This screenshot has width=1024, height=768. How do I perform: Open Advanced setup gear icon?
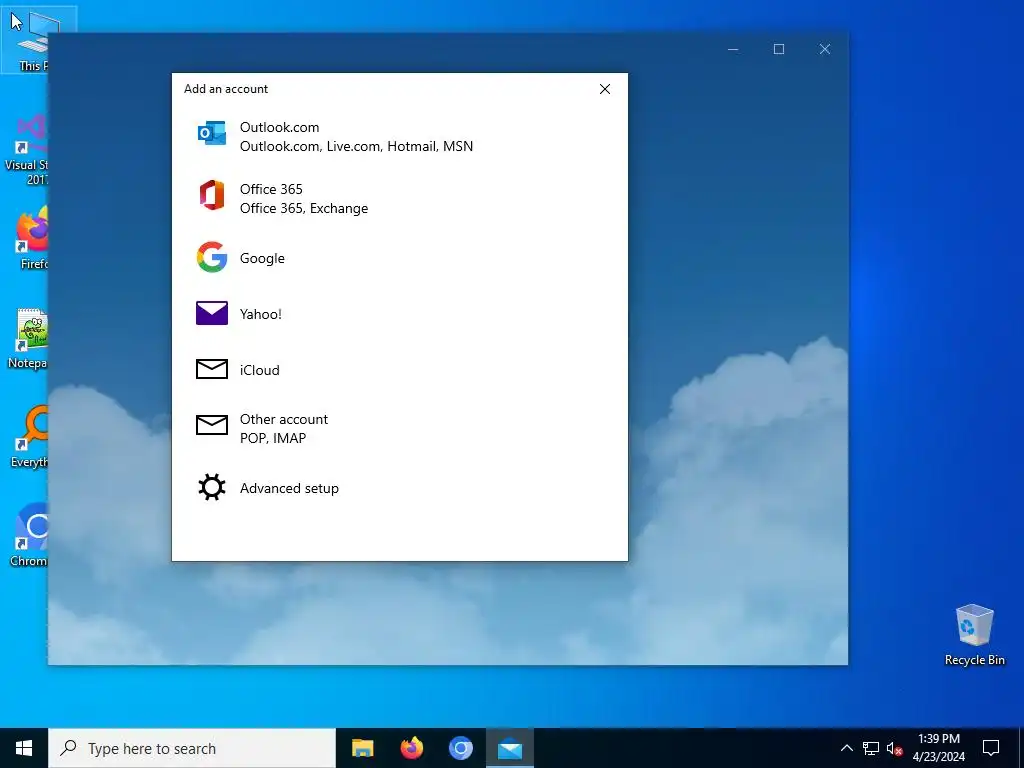click(212, 487)
